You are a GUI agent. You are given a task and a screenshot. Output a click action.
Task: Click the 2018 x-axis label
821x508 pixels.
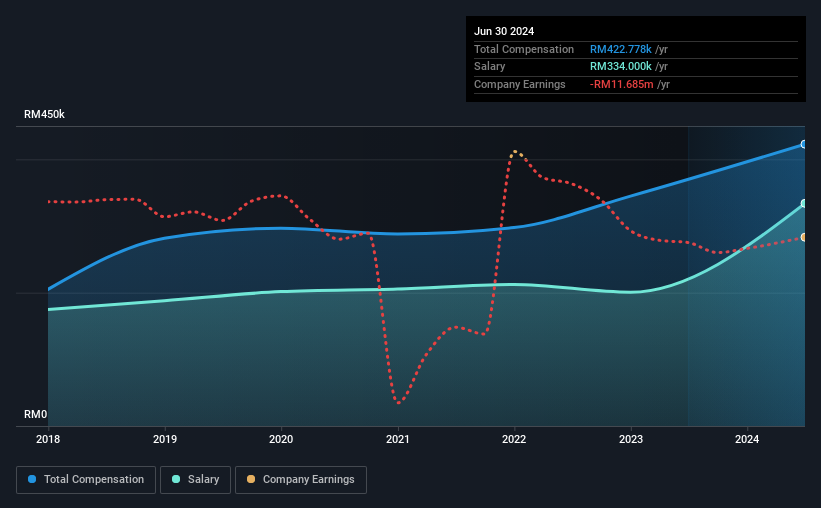coord(48,439)
